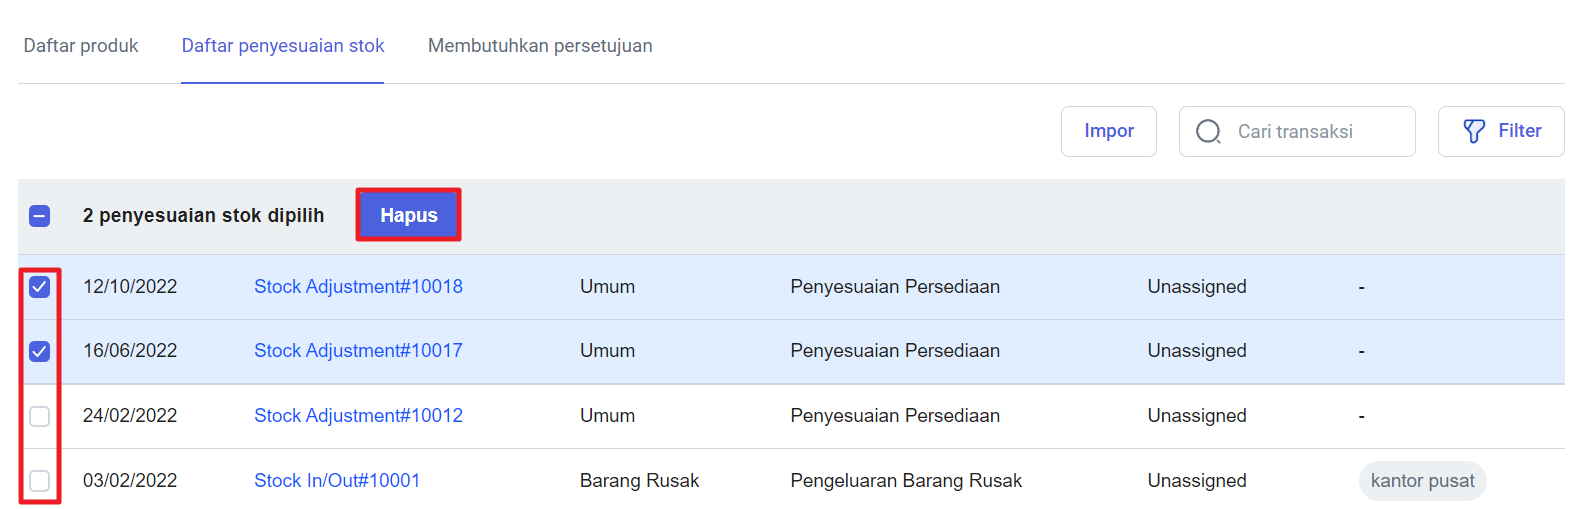Click the kantor pusat tag

pos(1422,481)
